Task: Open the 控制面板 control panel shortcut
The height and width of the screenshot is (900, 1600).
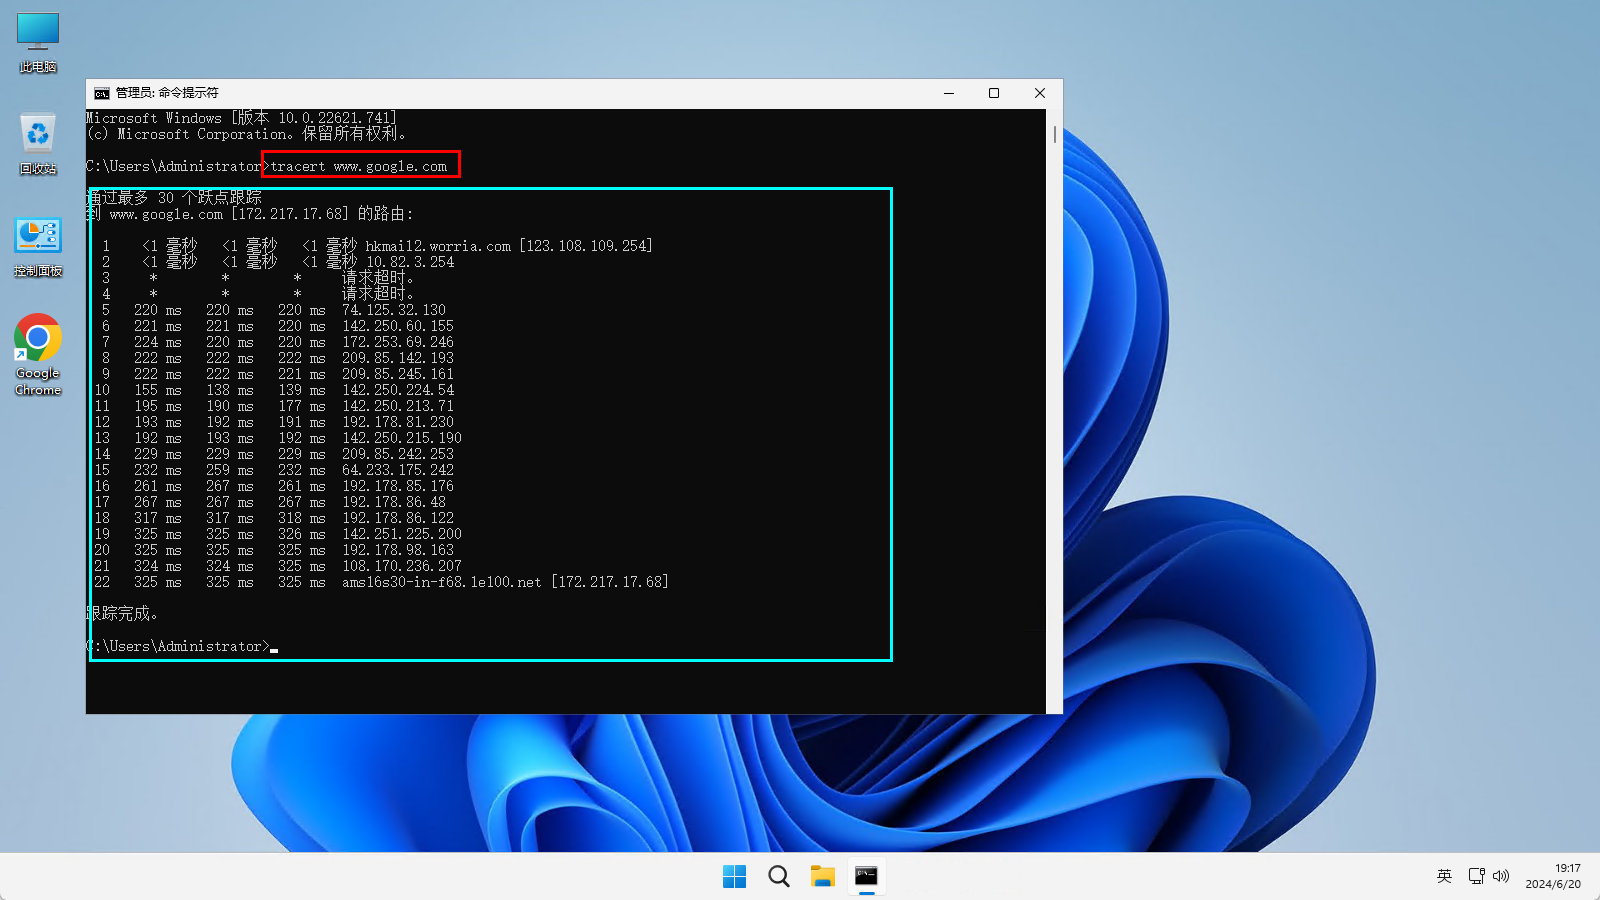Action: [38, 247]
